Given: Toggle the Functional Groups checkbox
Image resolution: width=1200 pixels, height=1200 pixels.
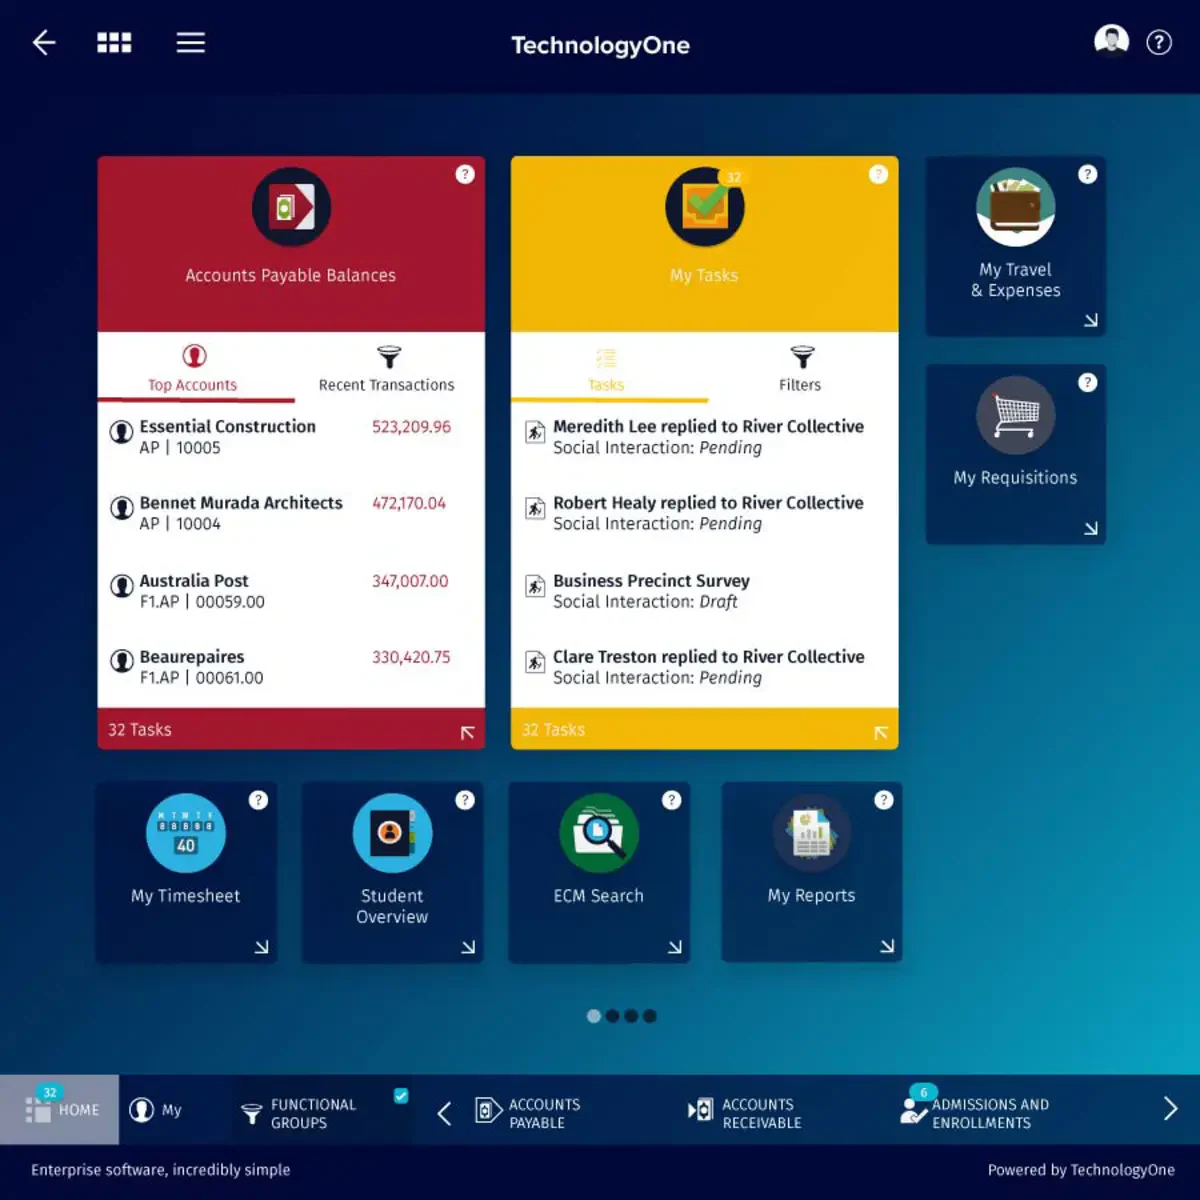Looking at the screenshot, I should (x=401, y=1096).
